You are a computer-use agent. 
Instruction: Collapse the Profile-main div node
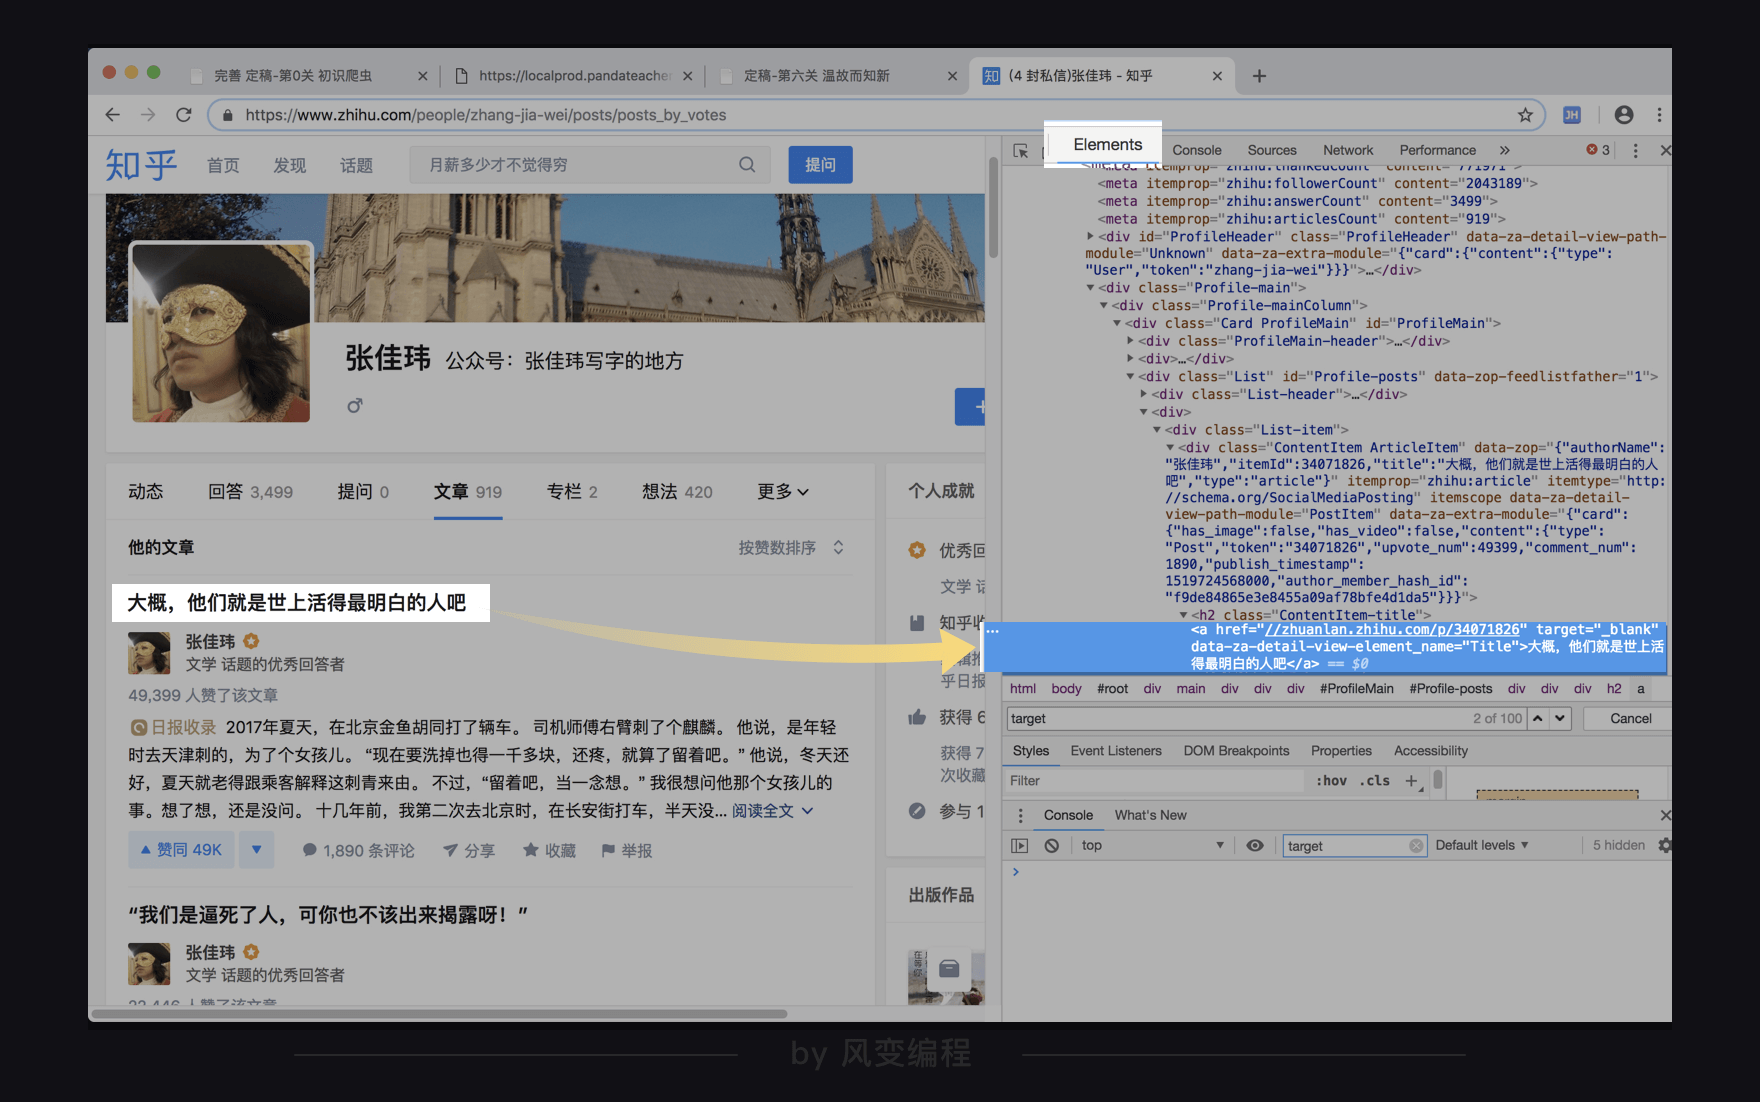tap(1090, 288)
